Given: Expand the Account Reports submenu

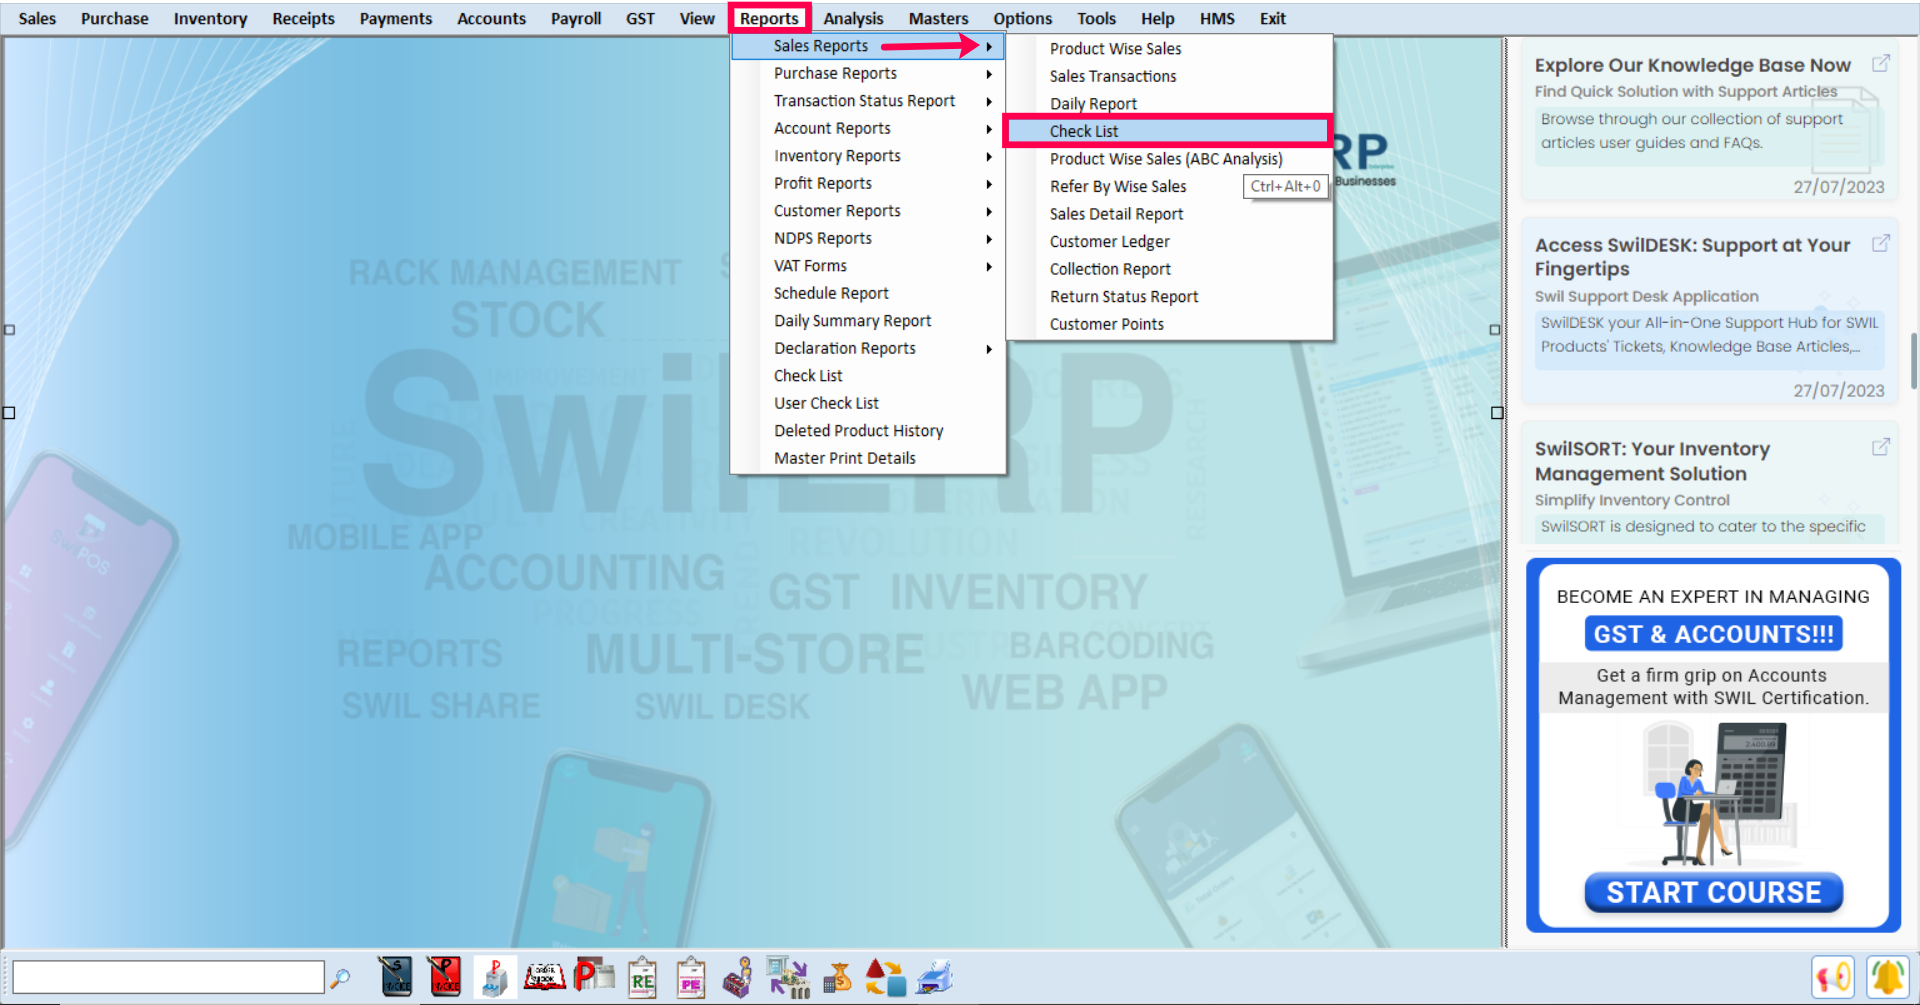Looking at the screenshot, I should pos(867,128).
